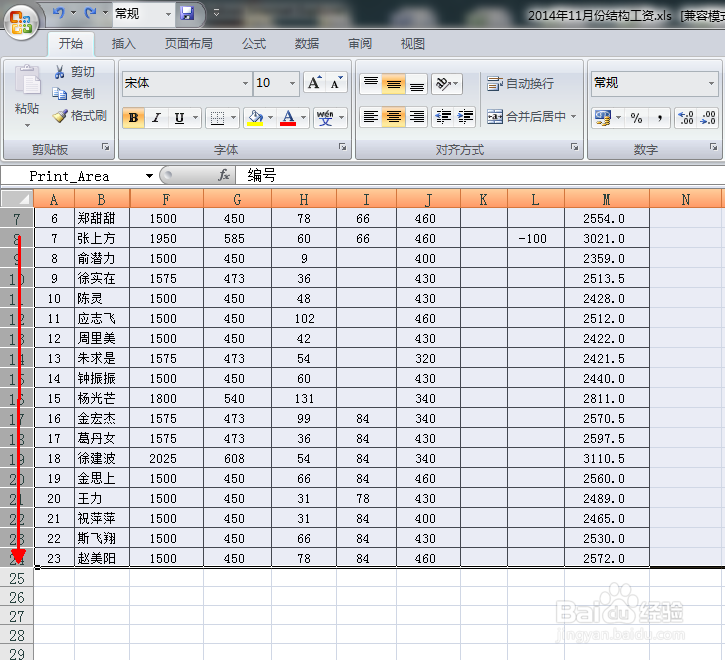The height and width of the screenshot is (660, 725).
Task: Select cell containing 张上方
Action: pos(102,238)
